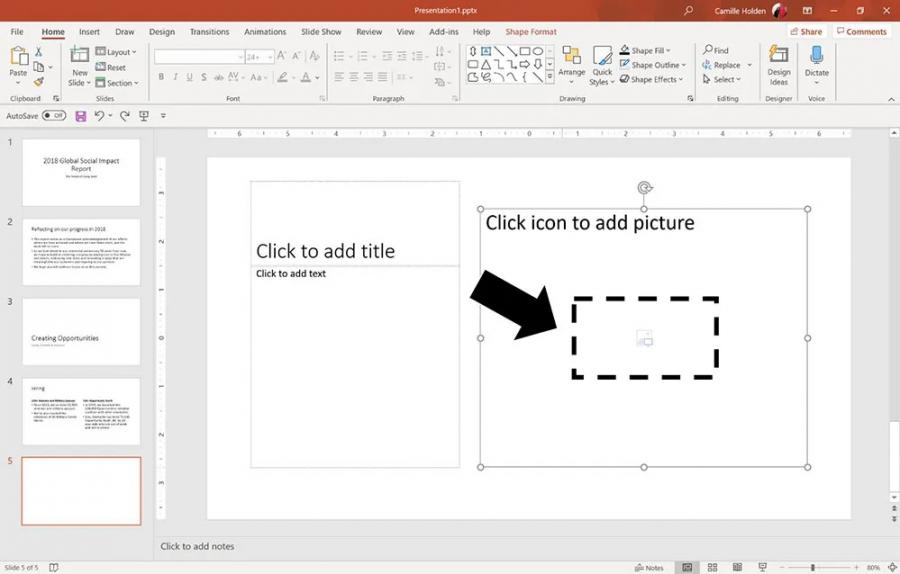Click the Text Highlight Color button
Image resolution: width=900 pixels, height=574 pixels.
click(x=282, y=76)
